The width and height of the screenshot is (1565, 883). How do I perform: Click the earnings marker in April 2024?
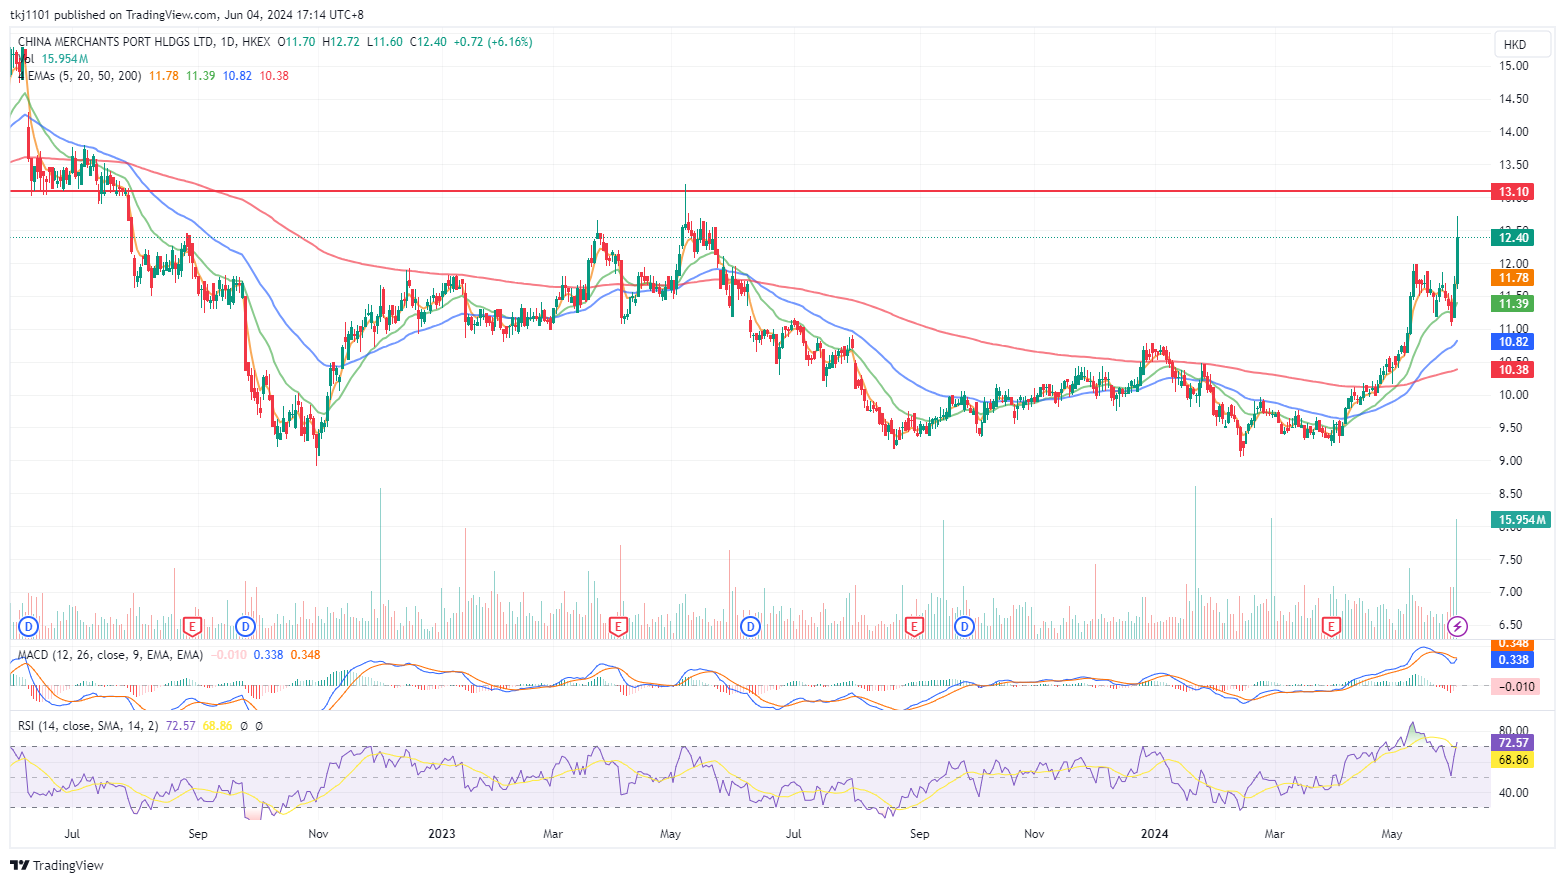[x=1331, y=627]
